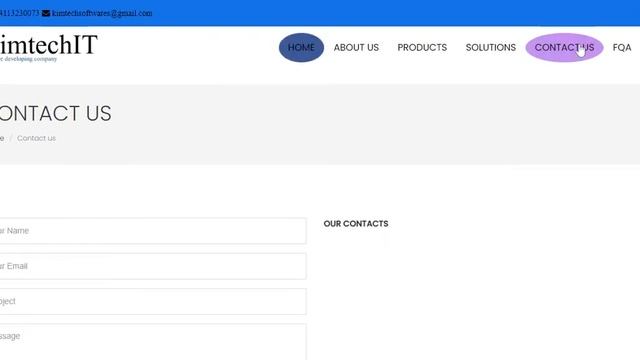Click the CONTACT US page title
The image size is (640, 360).
[56, 113]
